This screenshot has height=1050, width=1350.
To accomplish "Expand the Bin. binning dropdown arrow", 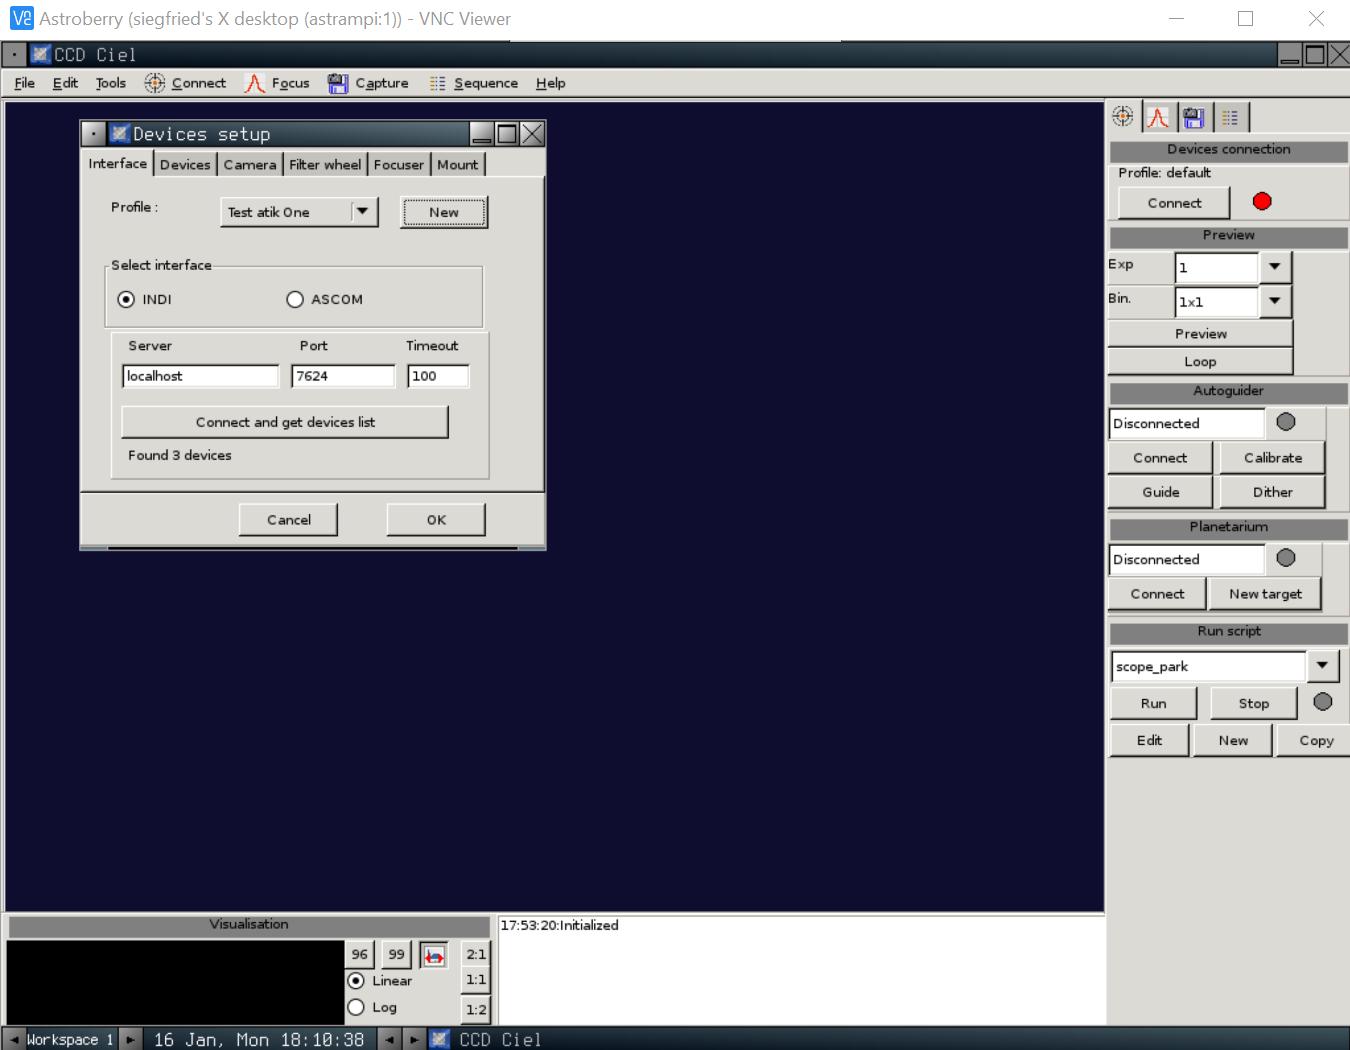I will [1274, 301].
